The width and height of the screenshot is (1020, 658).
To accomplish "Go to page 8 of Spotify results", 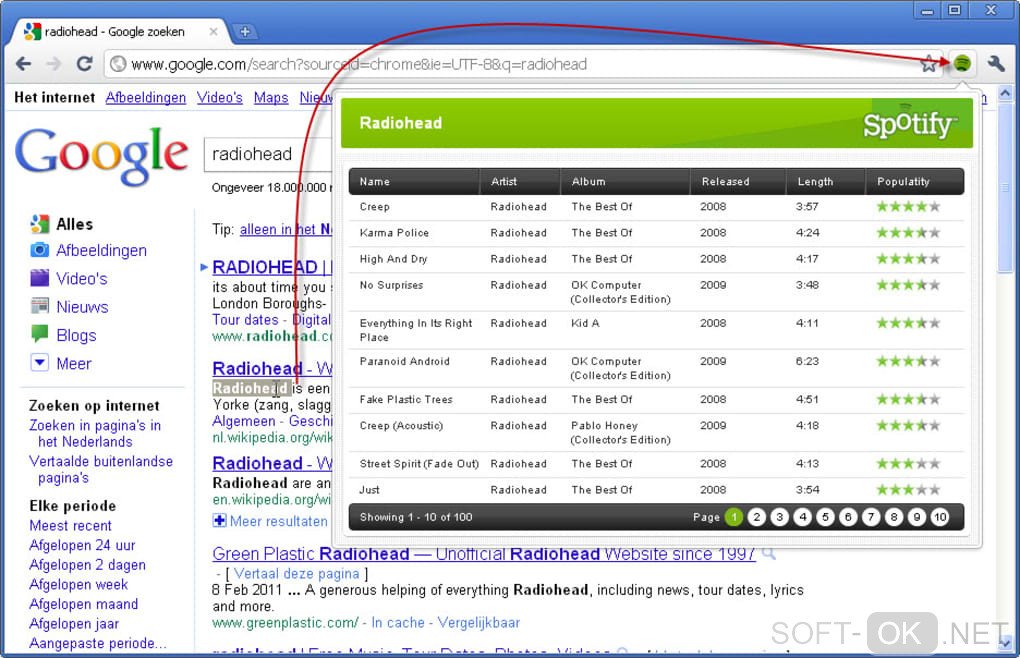I will pos(894,518).
